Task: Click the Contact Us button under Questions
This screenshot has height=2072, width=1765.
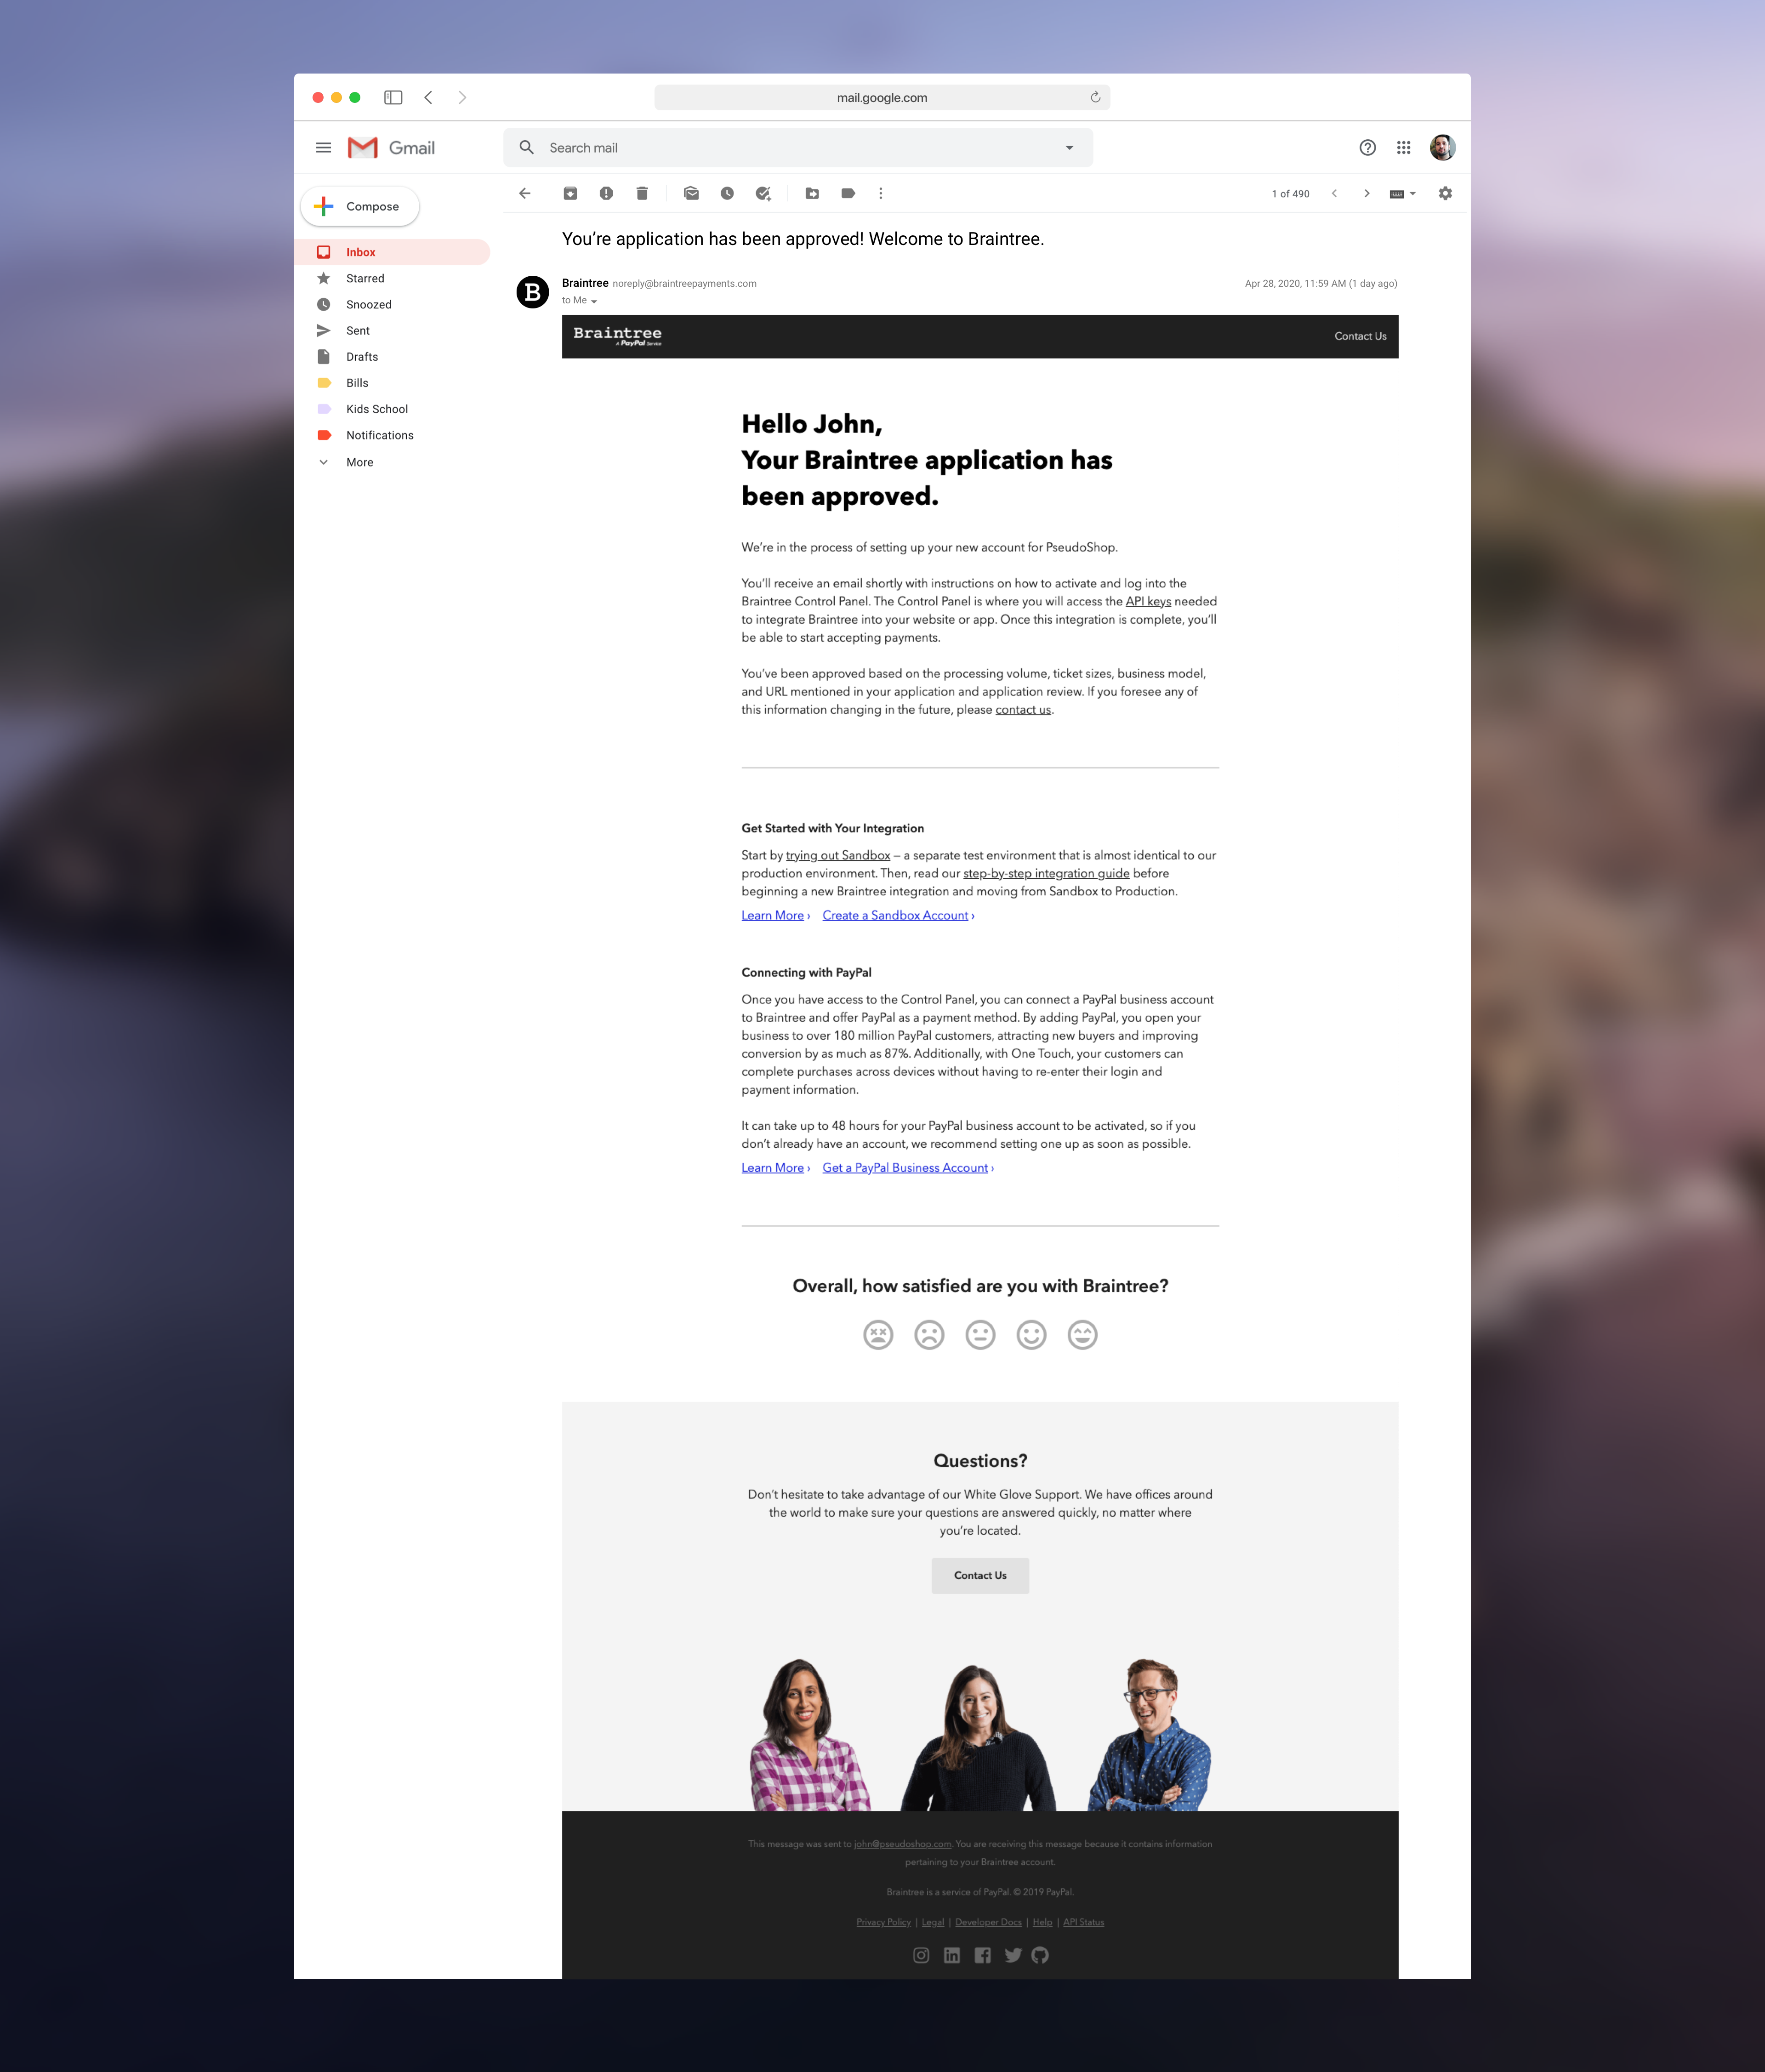Action: [980, 1576]
